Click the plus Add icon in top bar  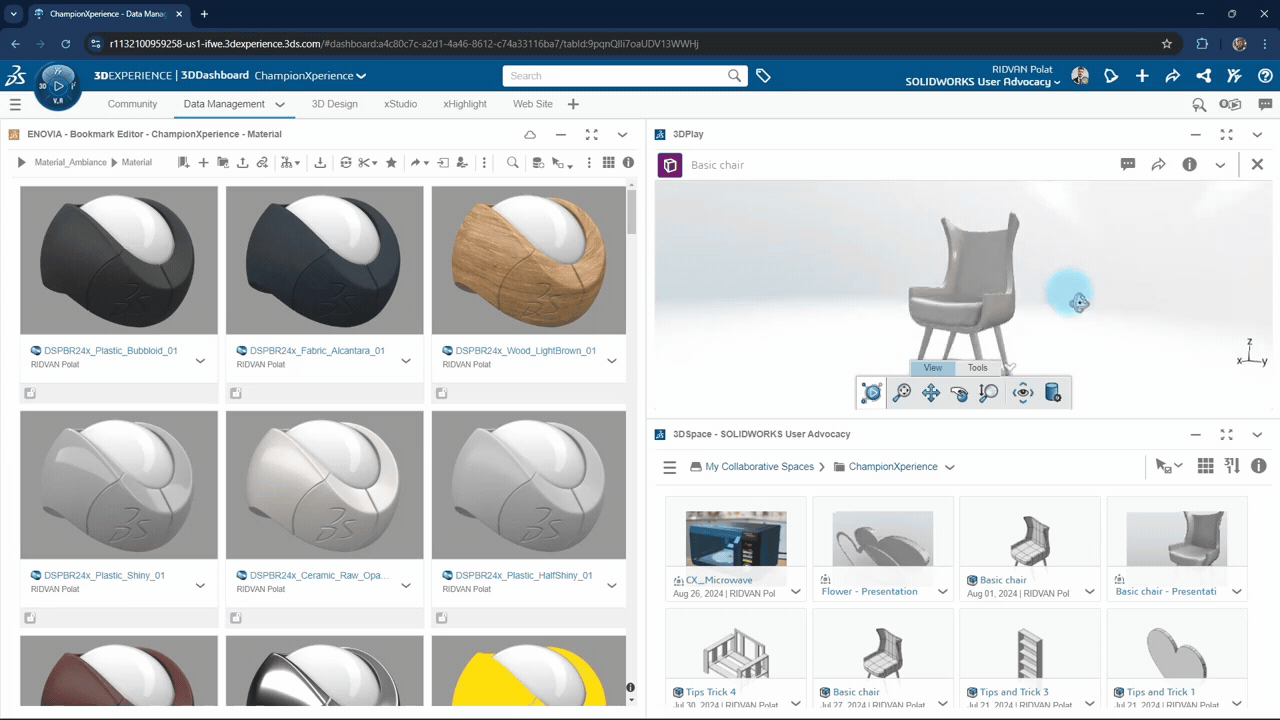(1142, 76)
